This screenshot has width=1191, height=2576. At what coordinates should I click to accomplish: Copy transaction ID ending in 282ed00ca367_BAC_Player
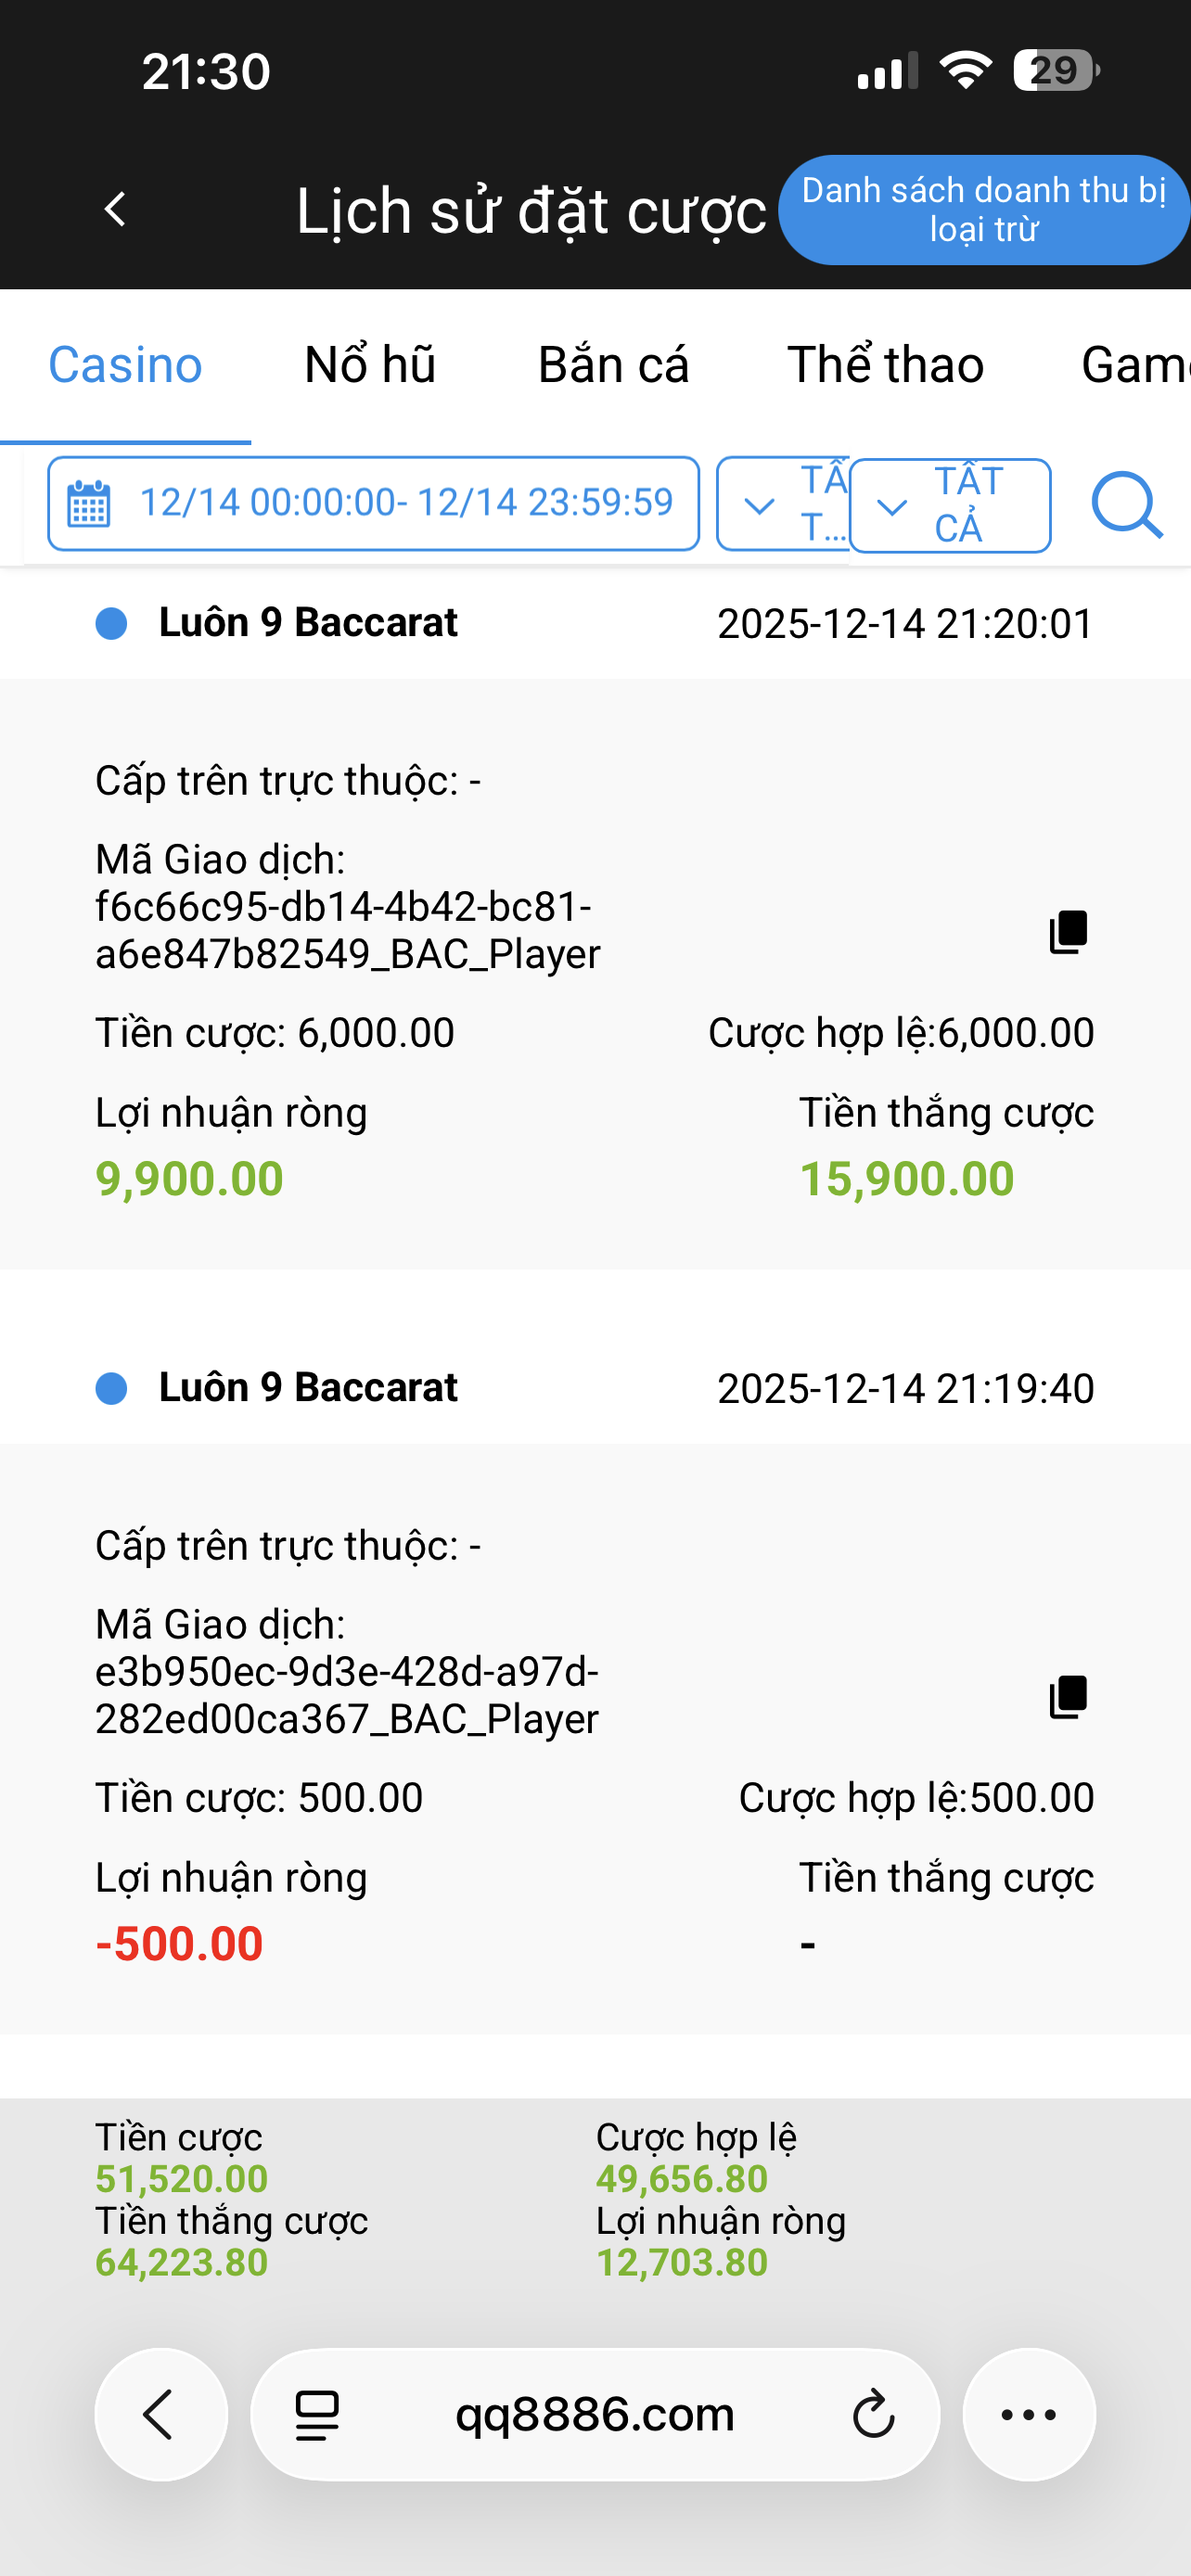point(1068,1697)
